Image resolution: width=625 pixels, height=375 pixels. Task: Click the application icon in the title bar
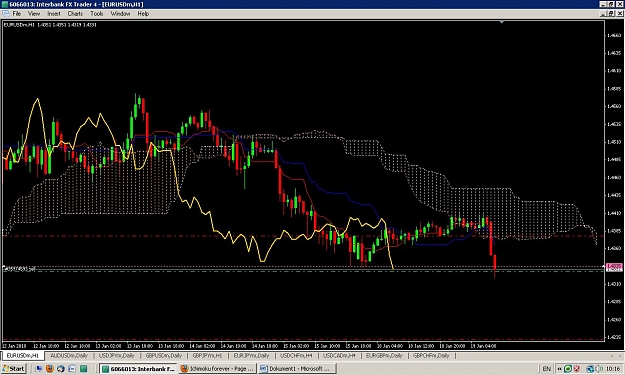coord(4,4)
